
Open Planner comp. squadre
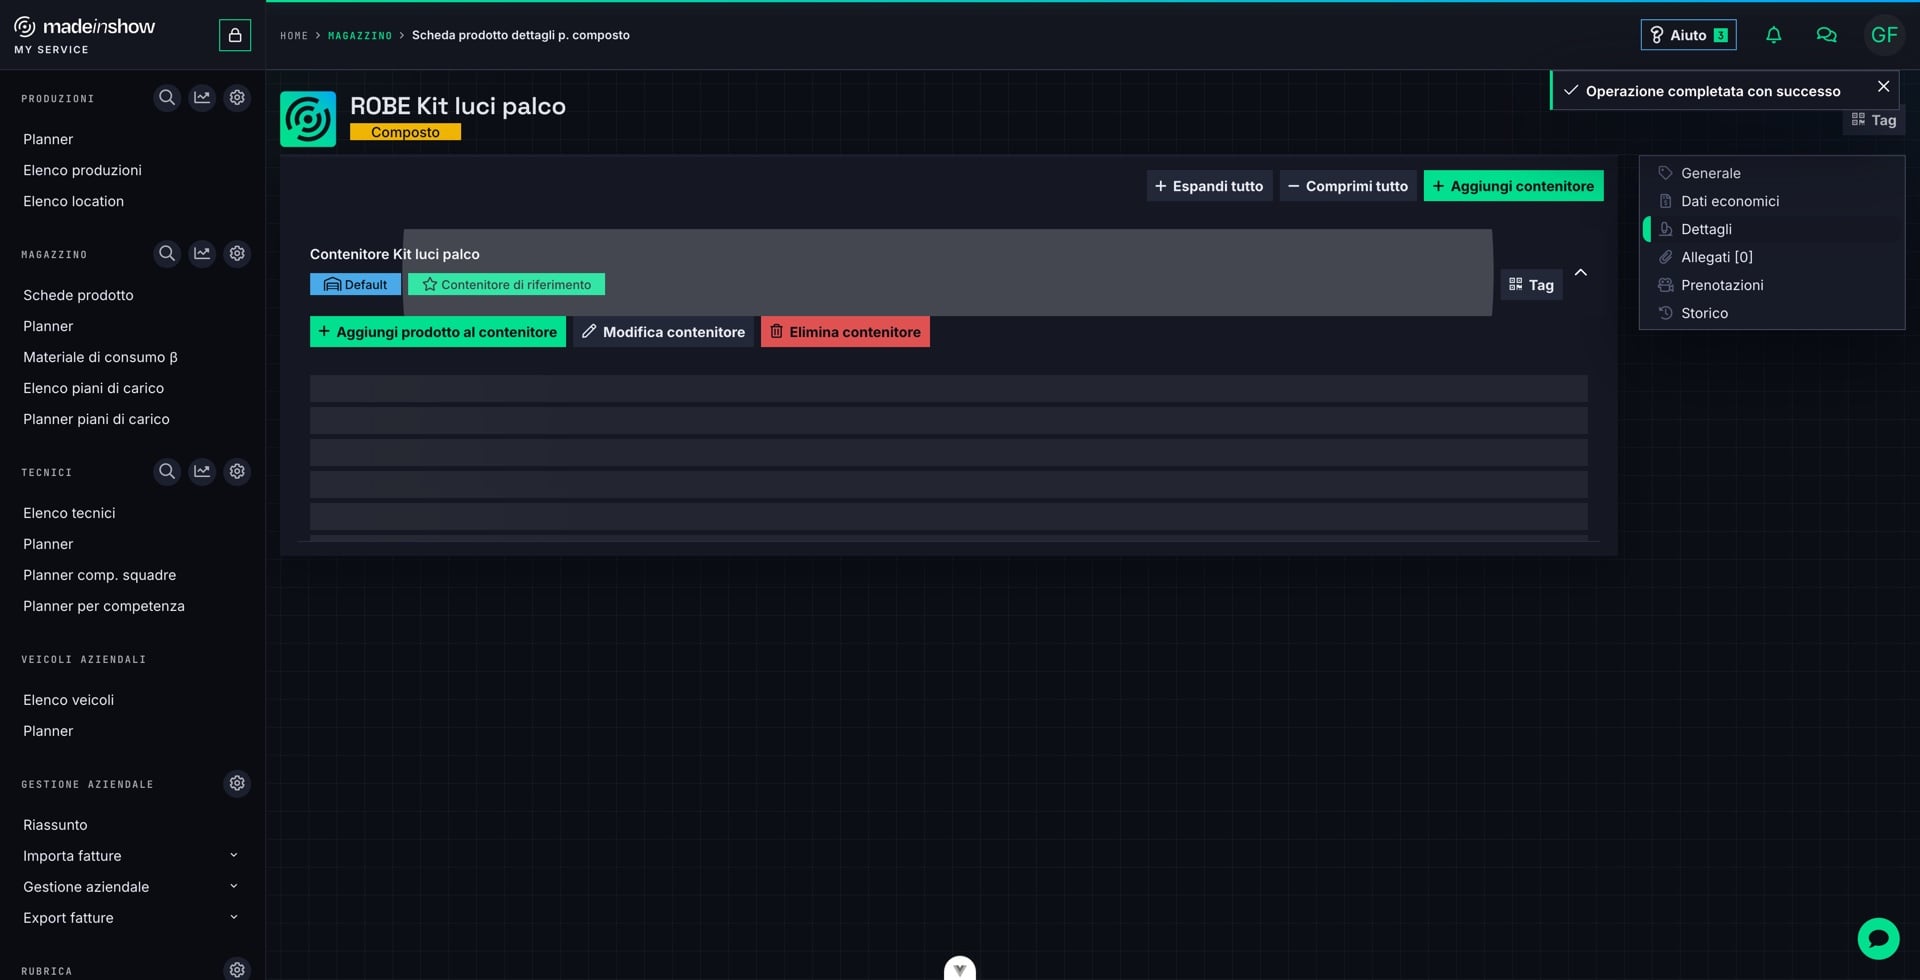point(99,575)
